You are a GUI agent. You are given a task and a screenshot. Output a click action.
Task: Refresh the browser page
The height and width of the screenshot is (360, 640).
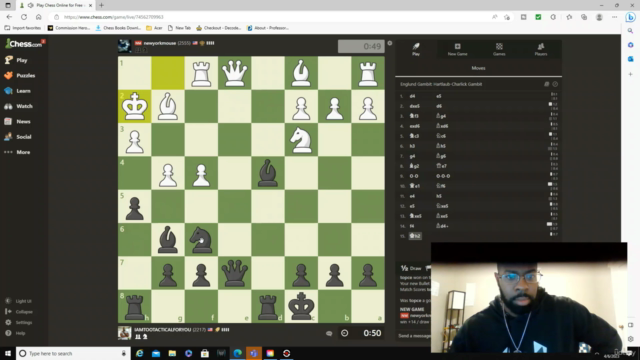pyautogui.click(x=24, y=17)
